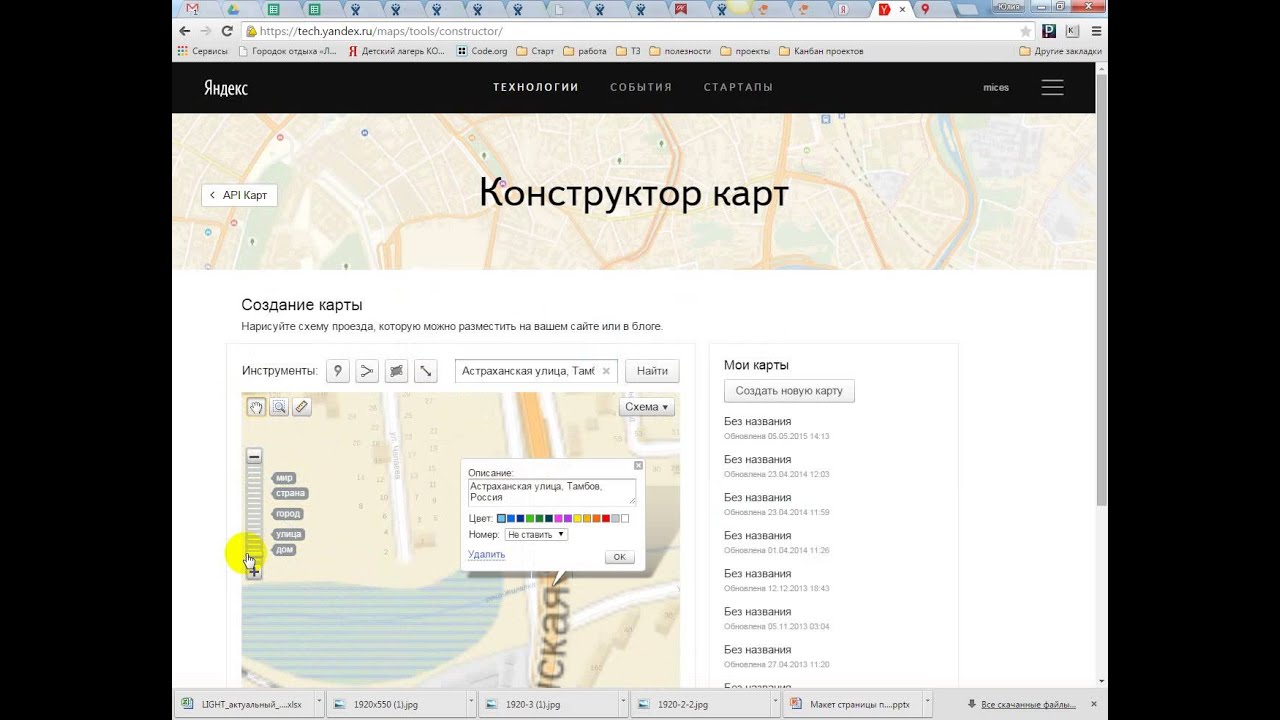Bookmark this page with the star
Screen dimensions: 1280x720
click(x=1025, y=31)
